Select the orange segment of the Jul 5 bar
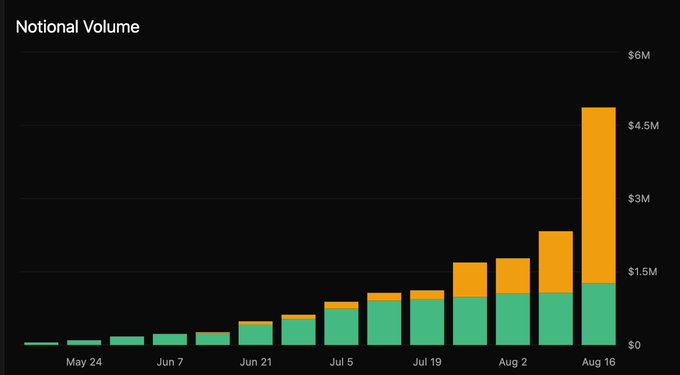 (341, 305)
